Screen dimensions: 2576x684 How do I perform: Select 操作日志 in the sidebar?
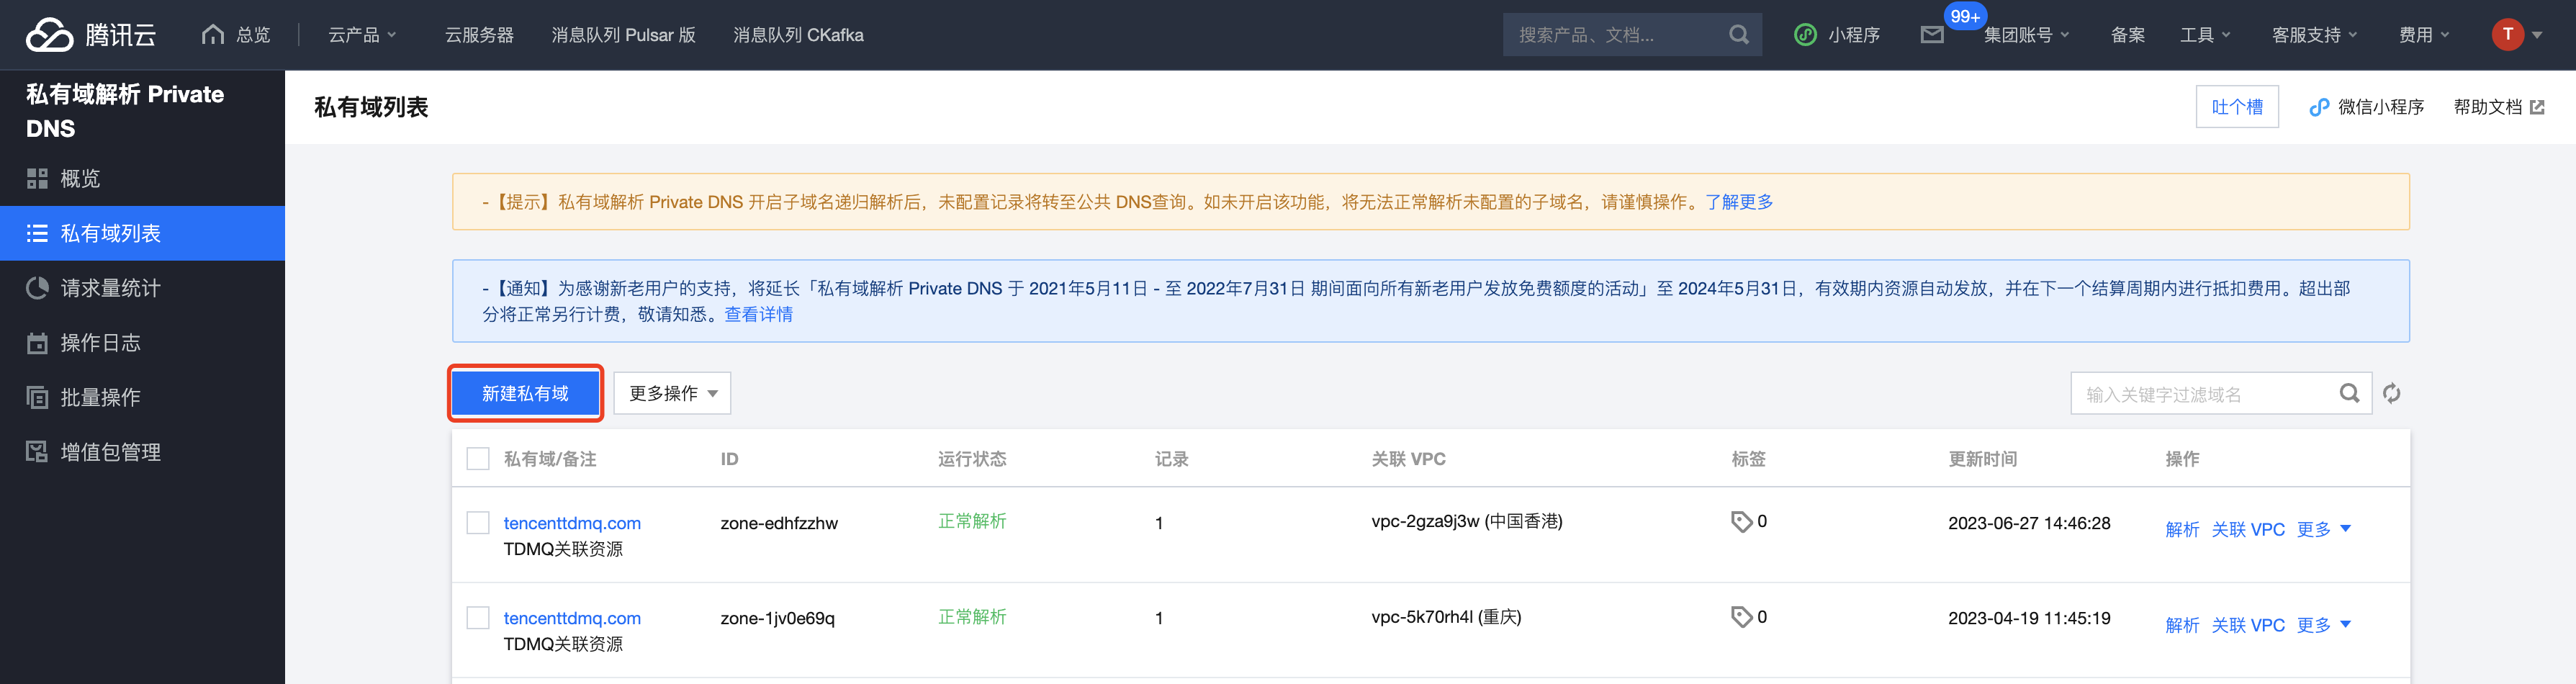click(142, 343)
